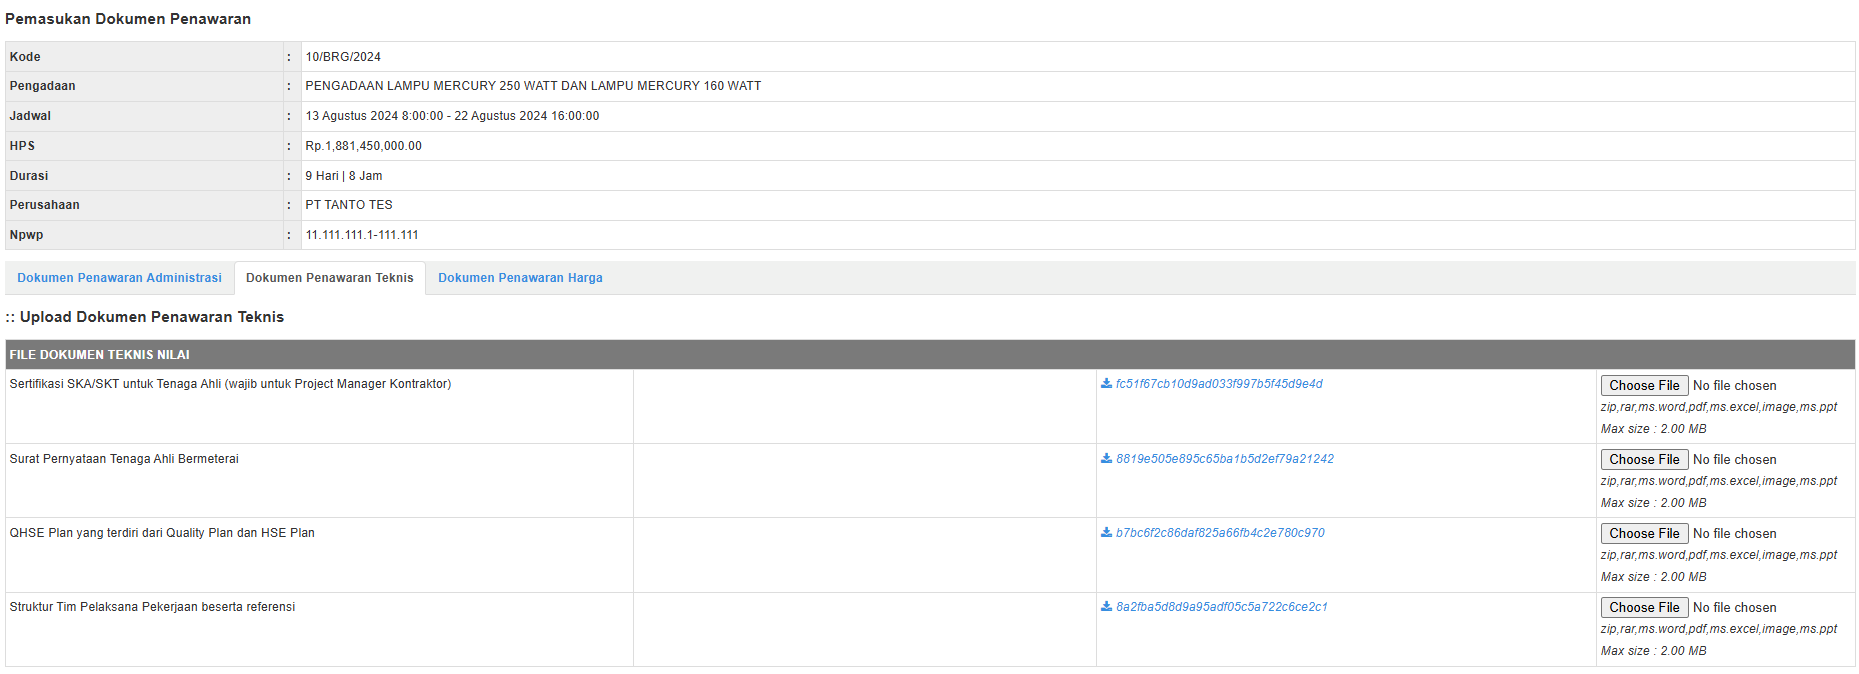Click the NPWP number 11.111.111.1-111.111
This screenshot has height=674, width=1859.
coord(362,235)
